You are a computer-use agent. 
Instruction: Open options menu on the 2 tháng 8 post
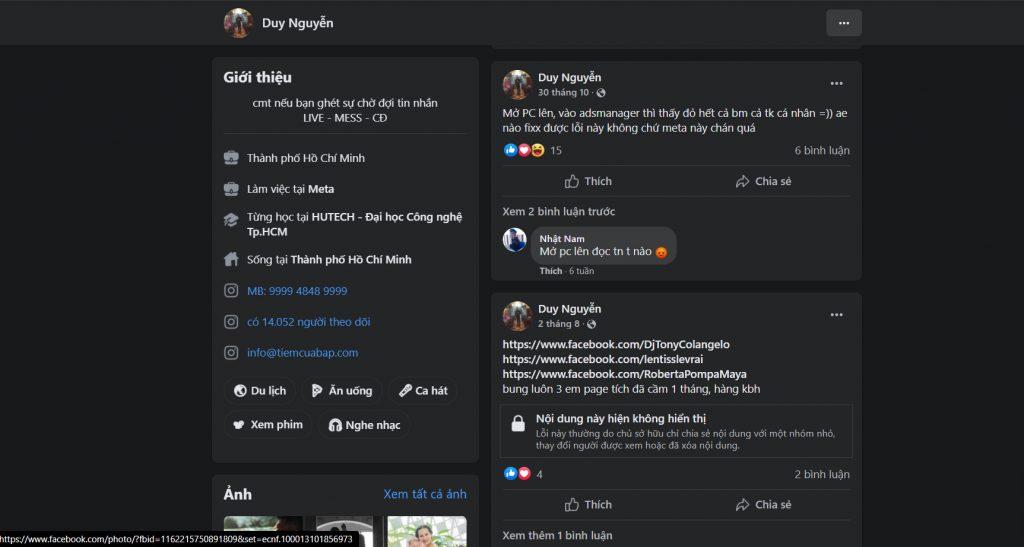[836, 314]
